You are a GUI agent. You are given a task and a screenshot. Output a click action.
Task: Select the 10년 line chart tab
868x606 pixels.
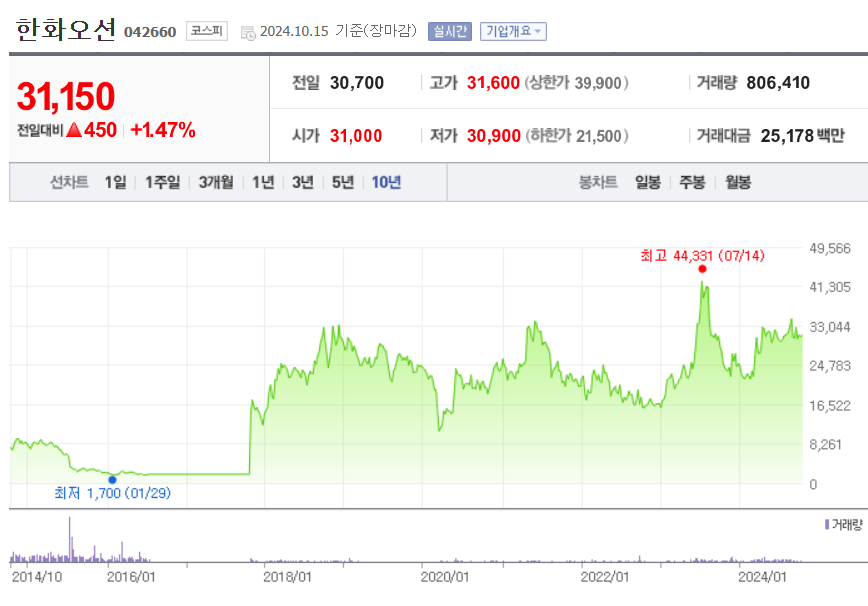click(386, 182)
